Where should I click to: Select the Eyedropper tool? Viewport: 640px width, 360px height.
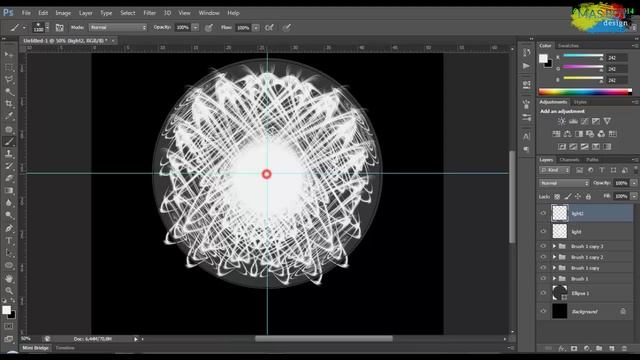point(9,116)
